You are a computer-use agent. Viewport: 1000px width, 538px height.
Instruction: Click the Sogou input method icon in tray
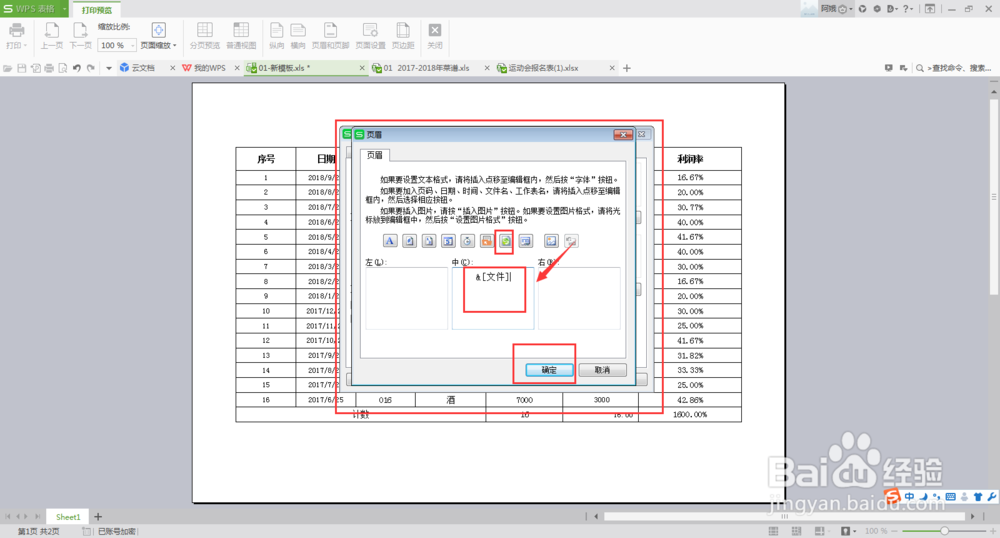click(x=893, y=496)
